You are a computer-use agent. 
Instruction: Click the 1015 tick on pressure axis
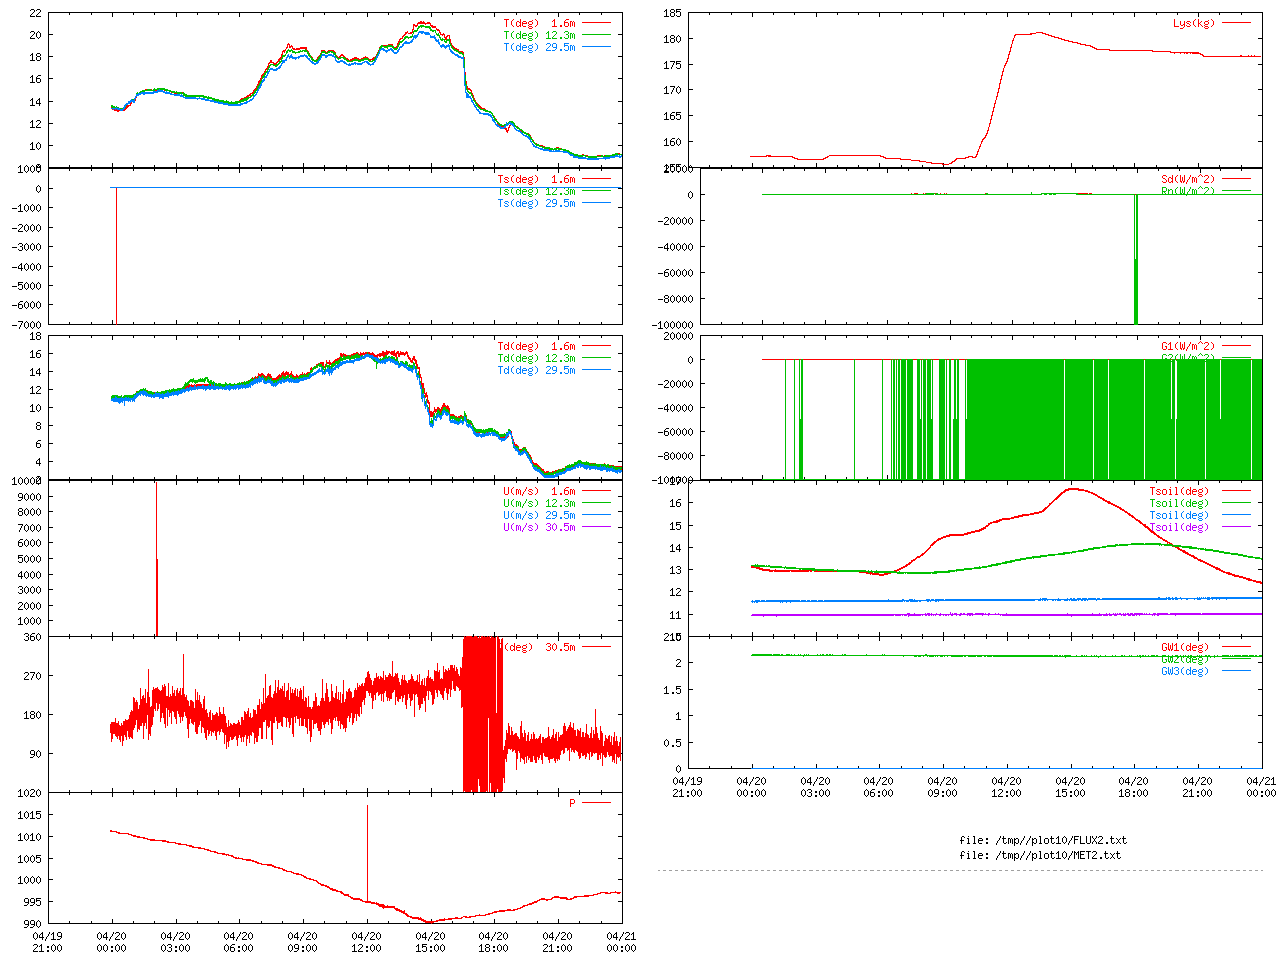point(30,815)
